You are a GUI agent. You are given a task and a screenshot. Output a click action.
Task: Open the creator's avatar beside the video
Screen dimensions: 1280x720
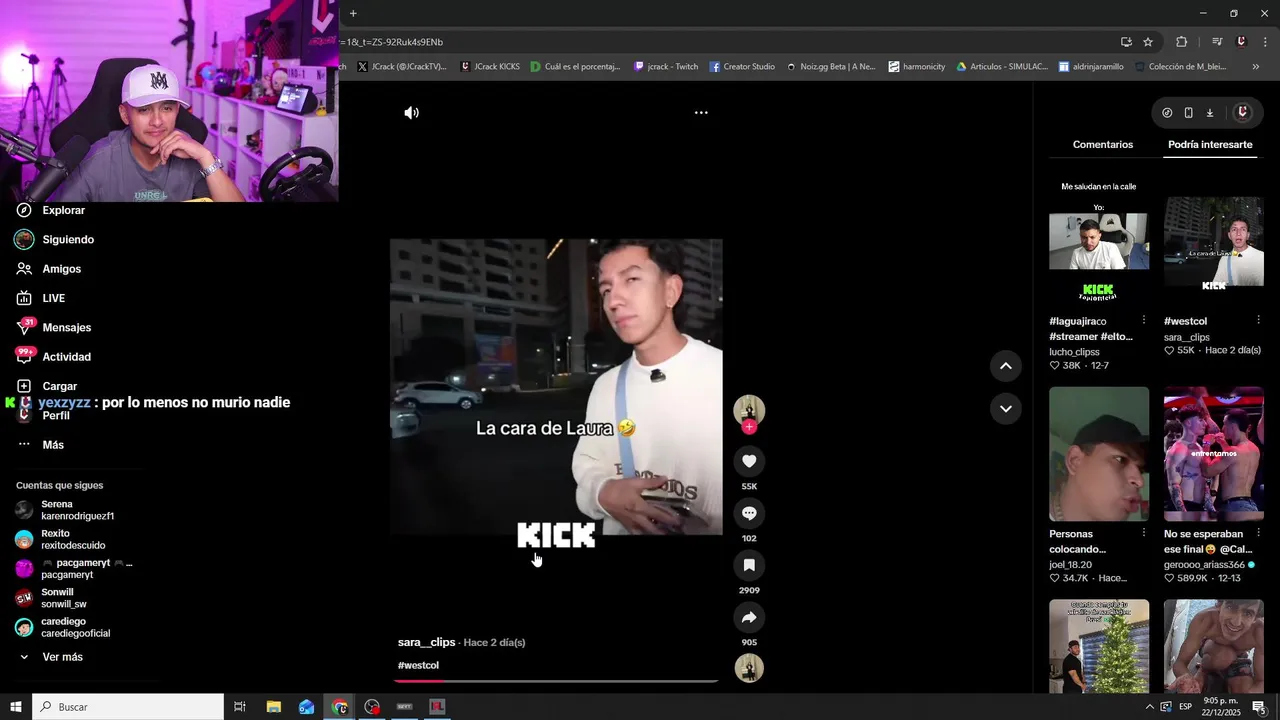(749, 410)
